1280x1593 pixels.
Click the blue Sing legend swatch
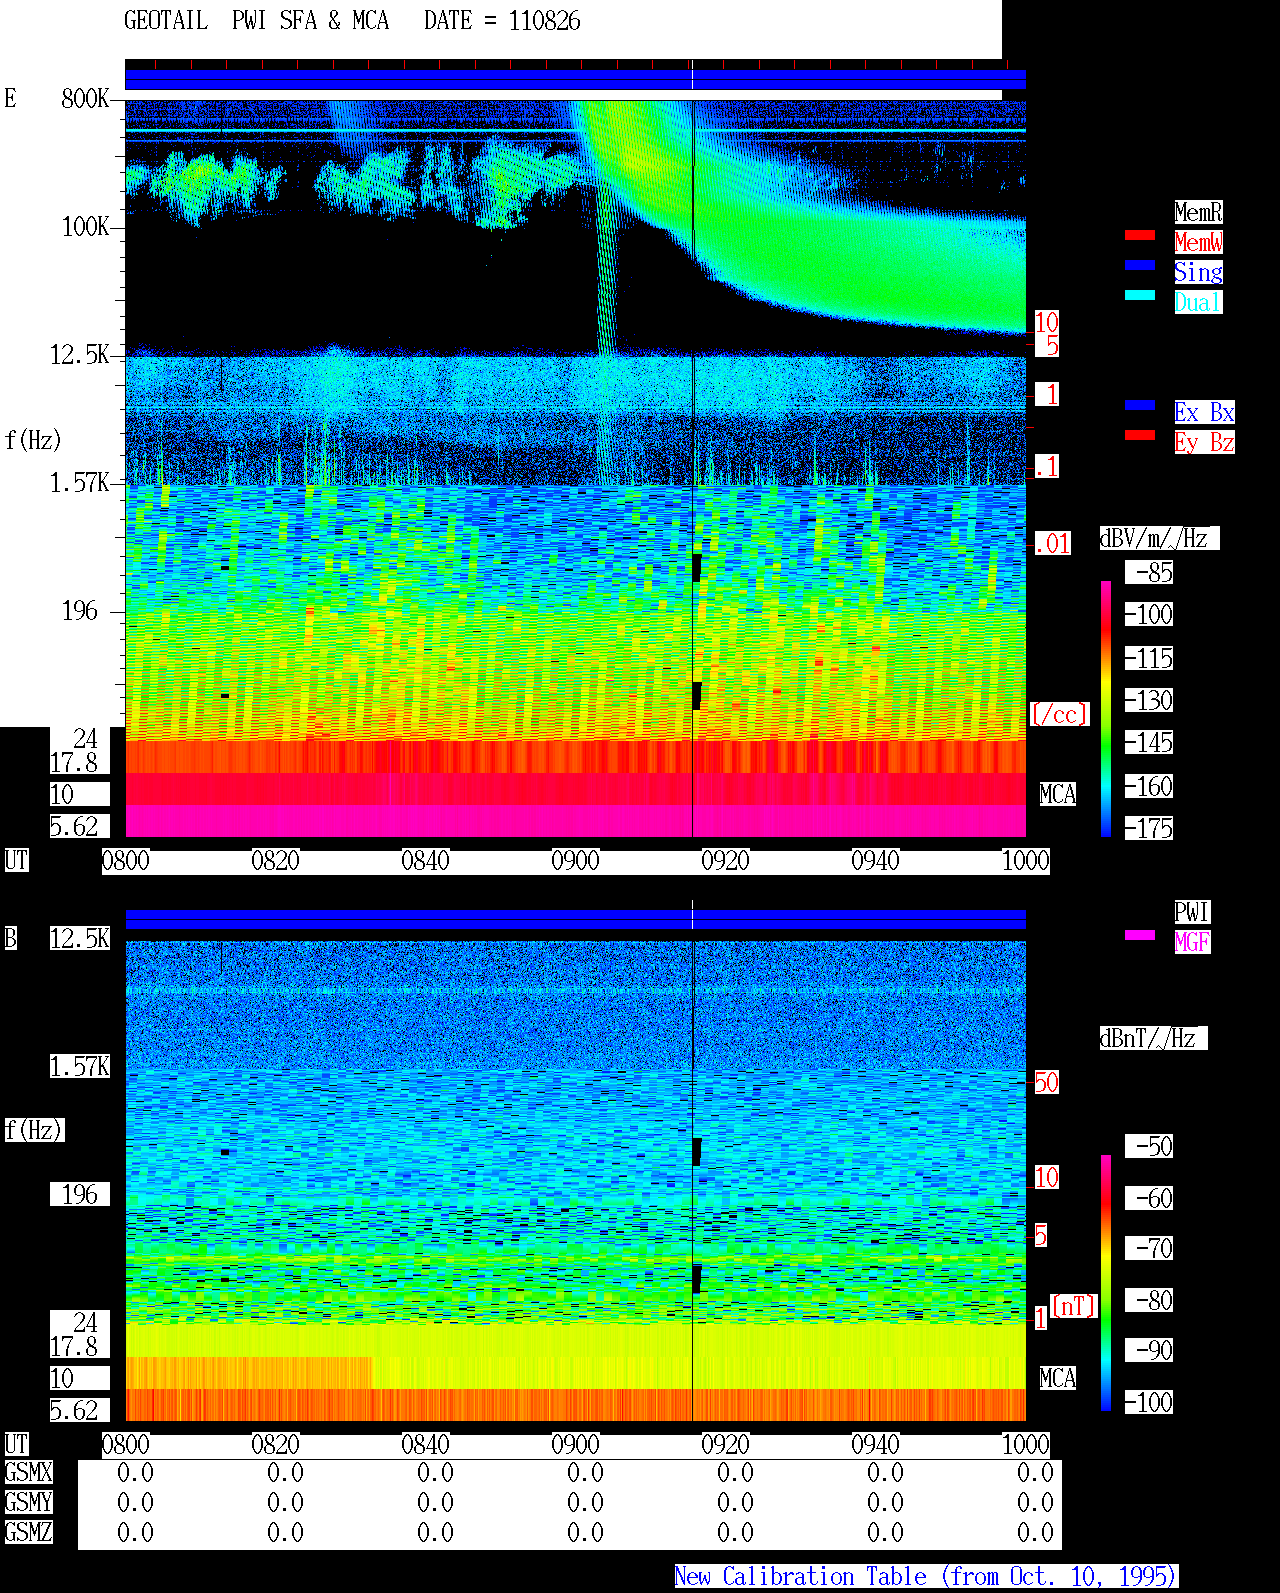[1140, 265]
